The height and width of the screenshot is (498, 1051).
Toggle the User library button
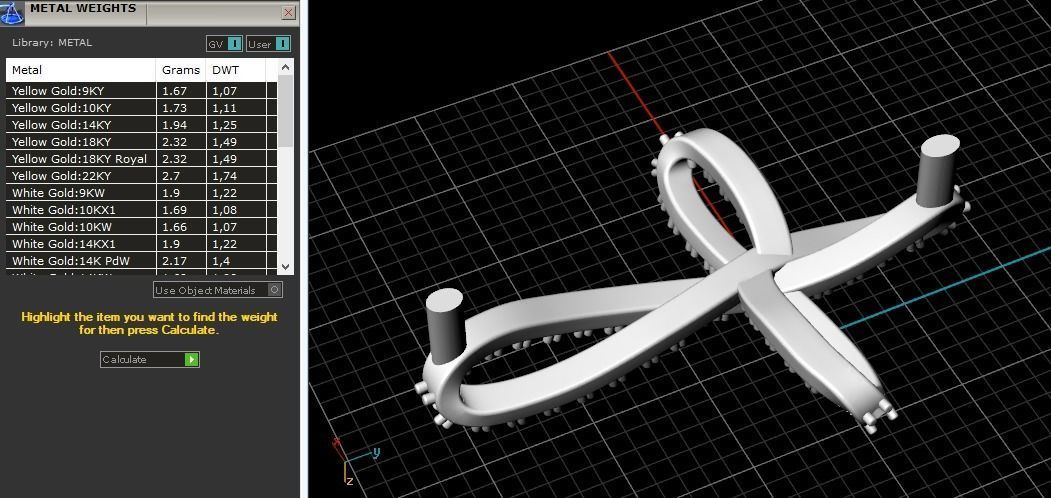[268, 44]
